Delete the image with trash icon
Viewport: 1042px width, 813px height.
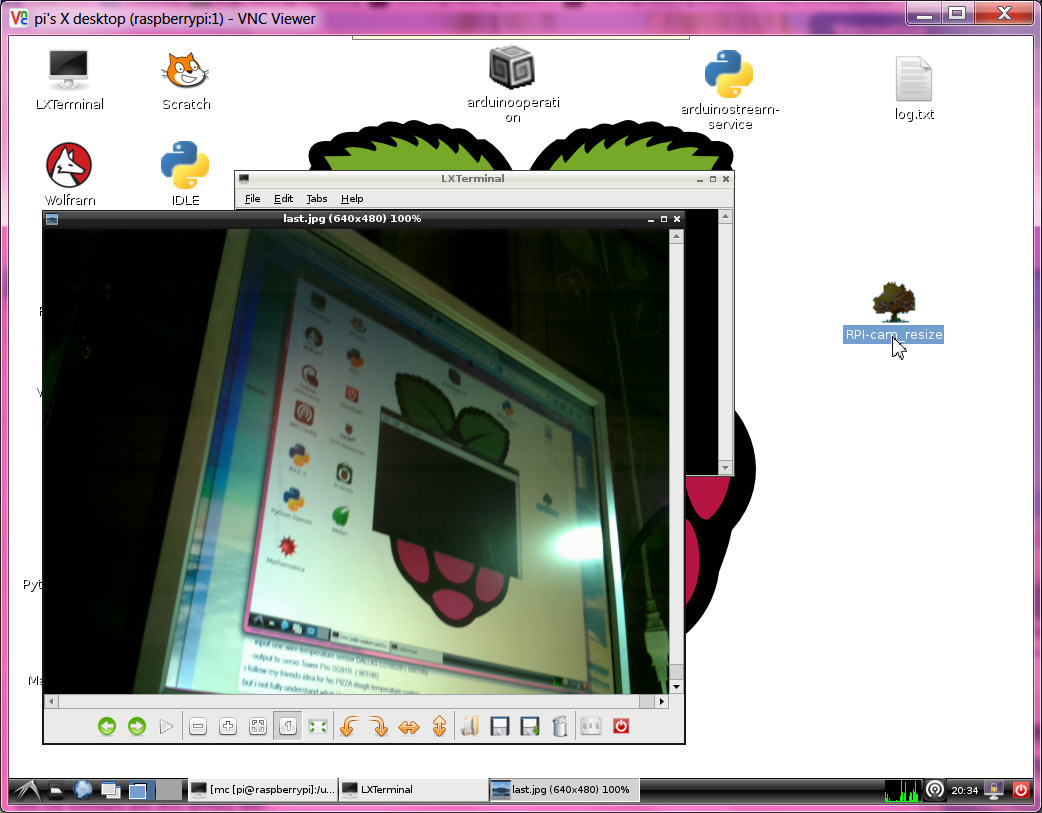click(560, 727)
